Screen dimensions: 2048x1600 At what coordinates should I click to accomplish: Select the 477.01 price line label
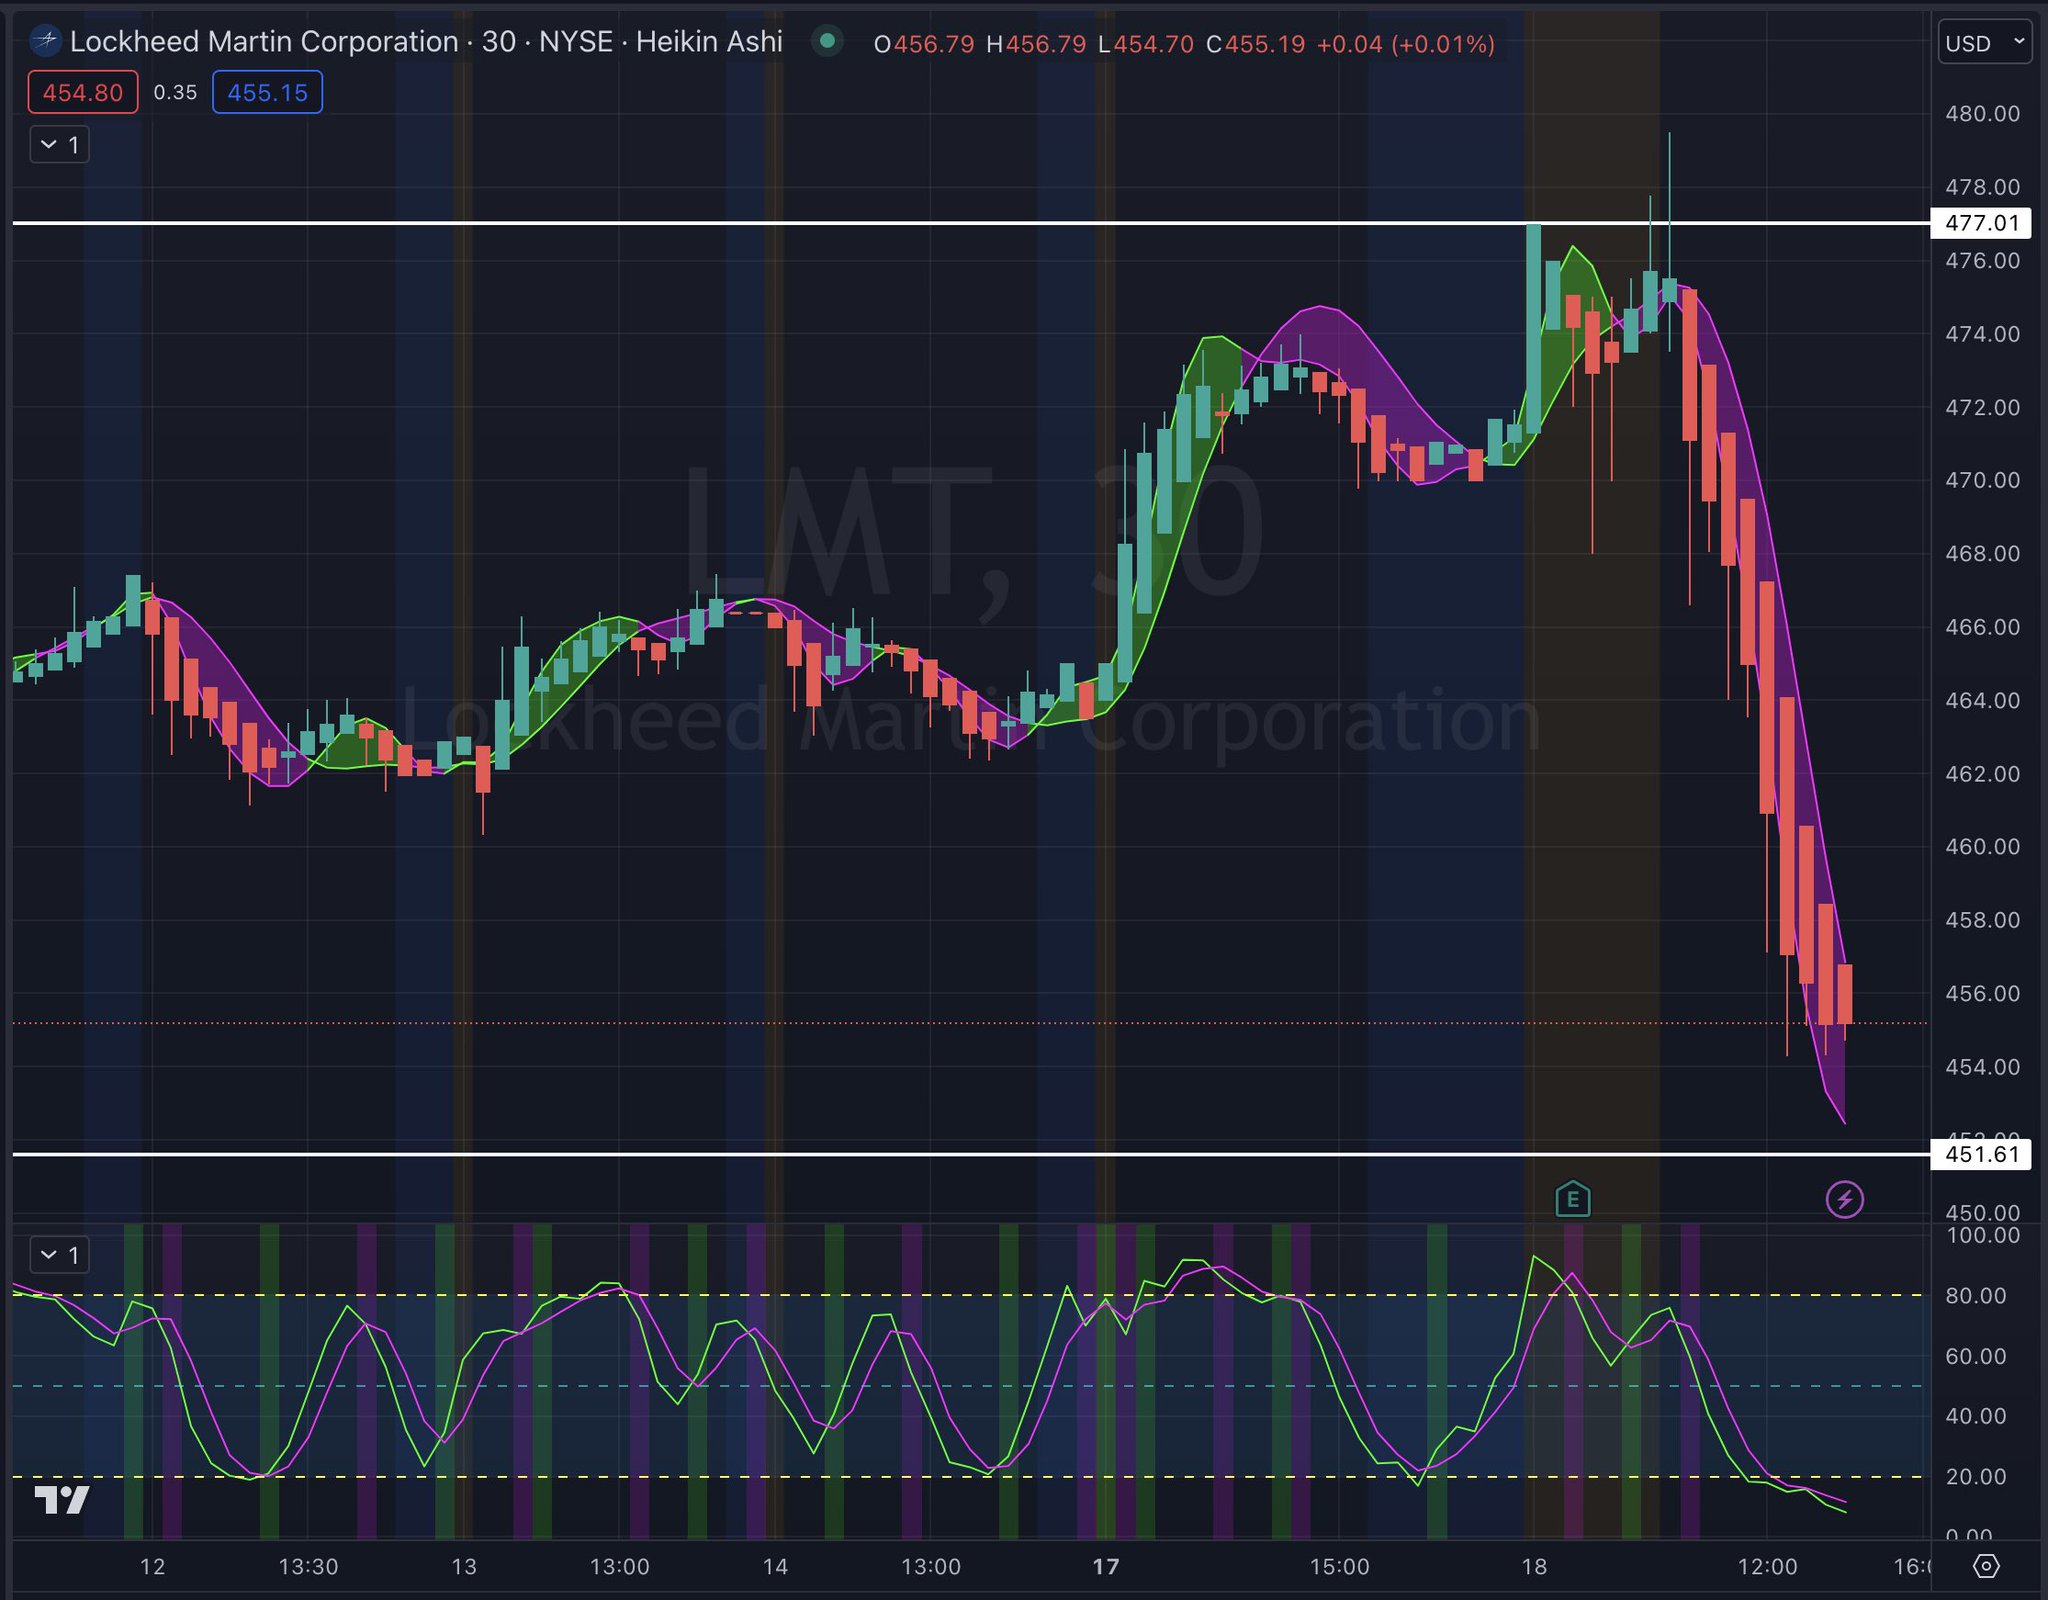click(1981, 223)
